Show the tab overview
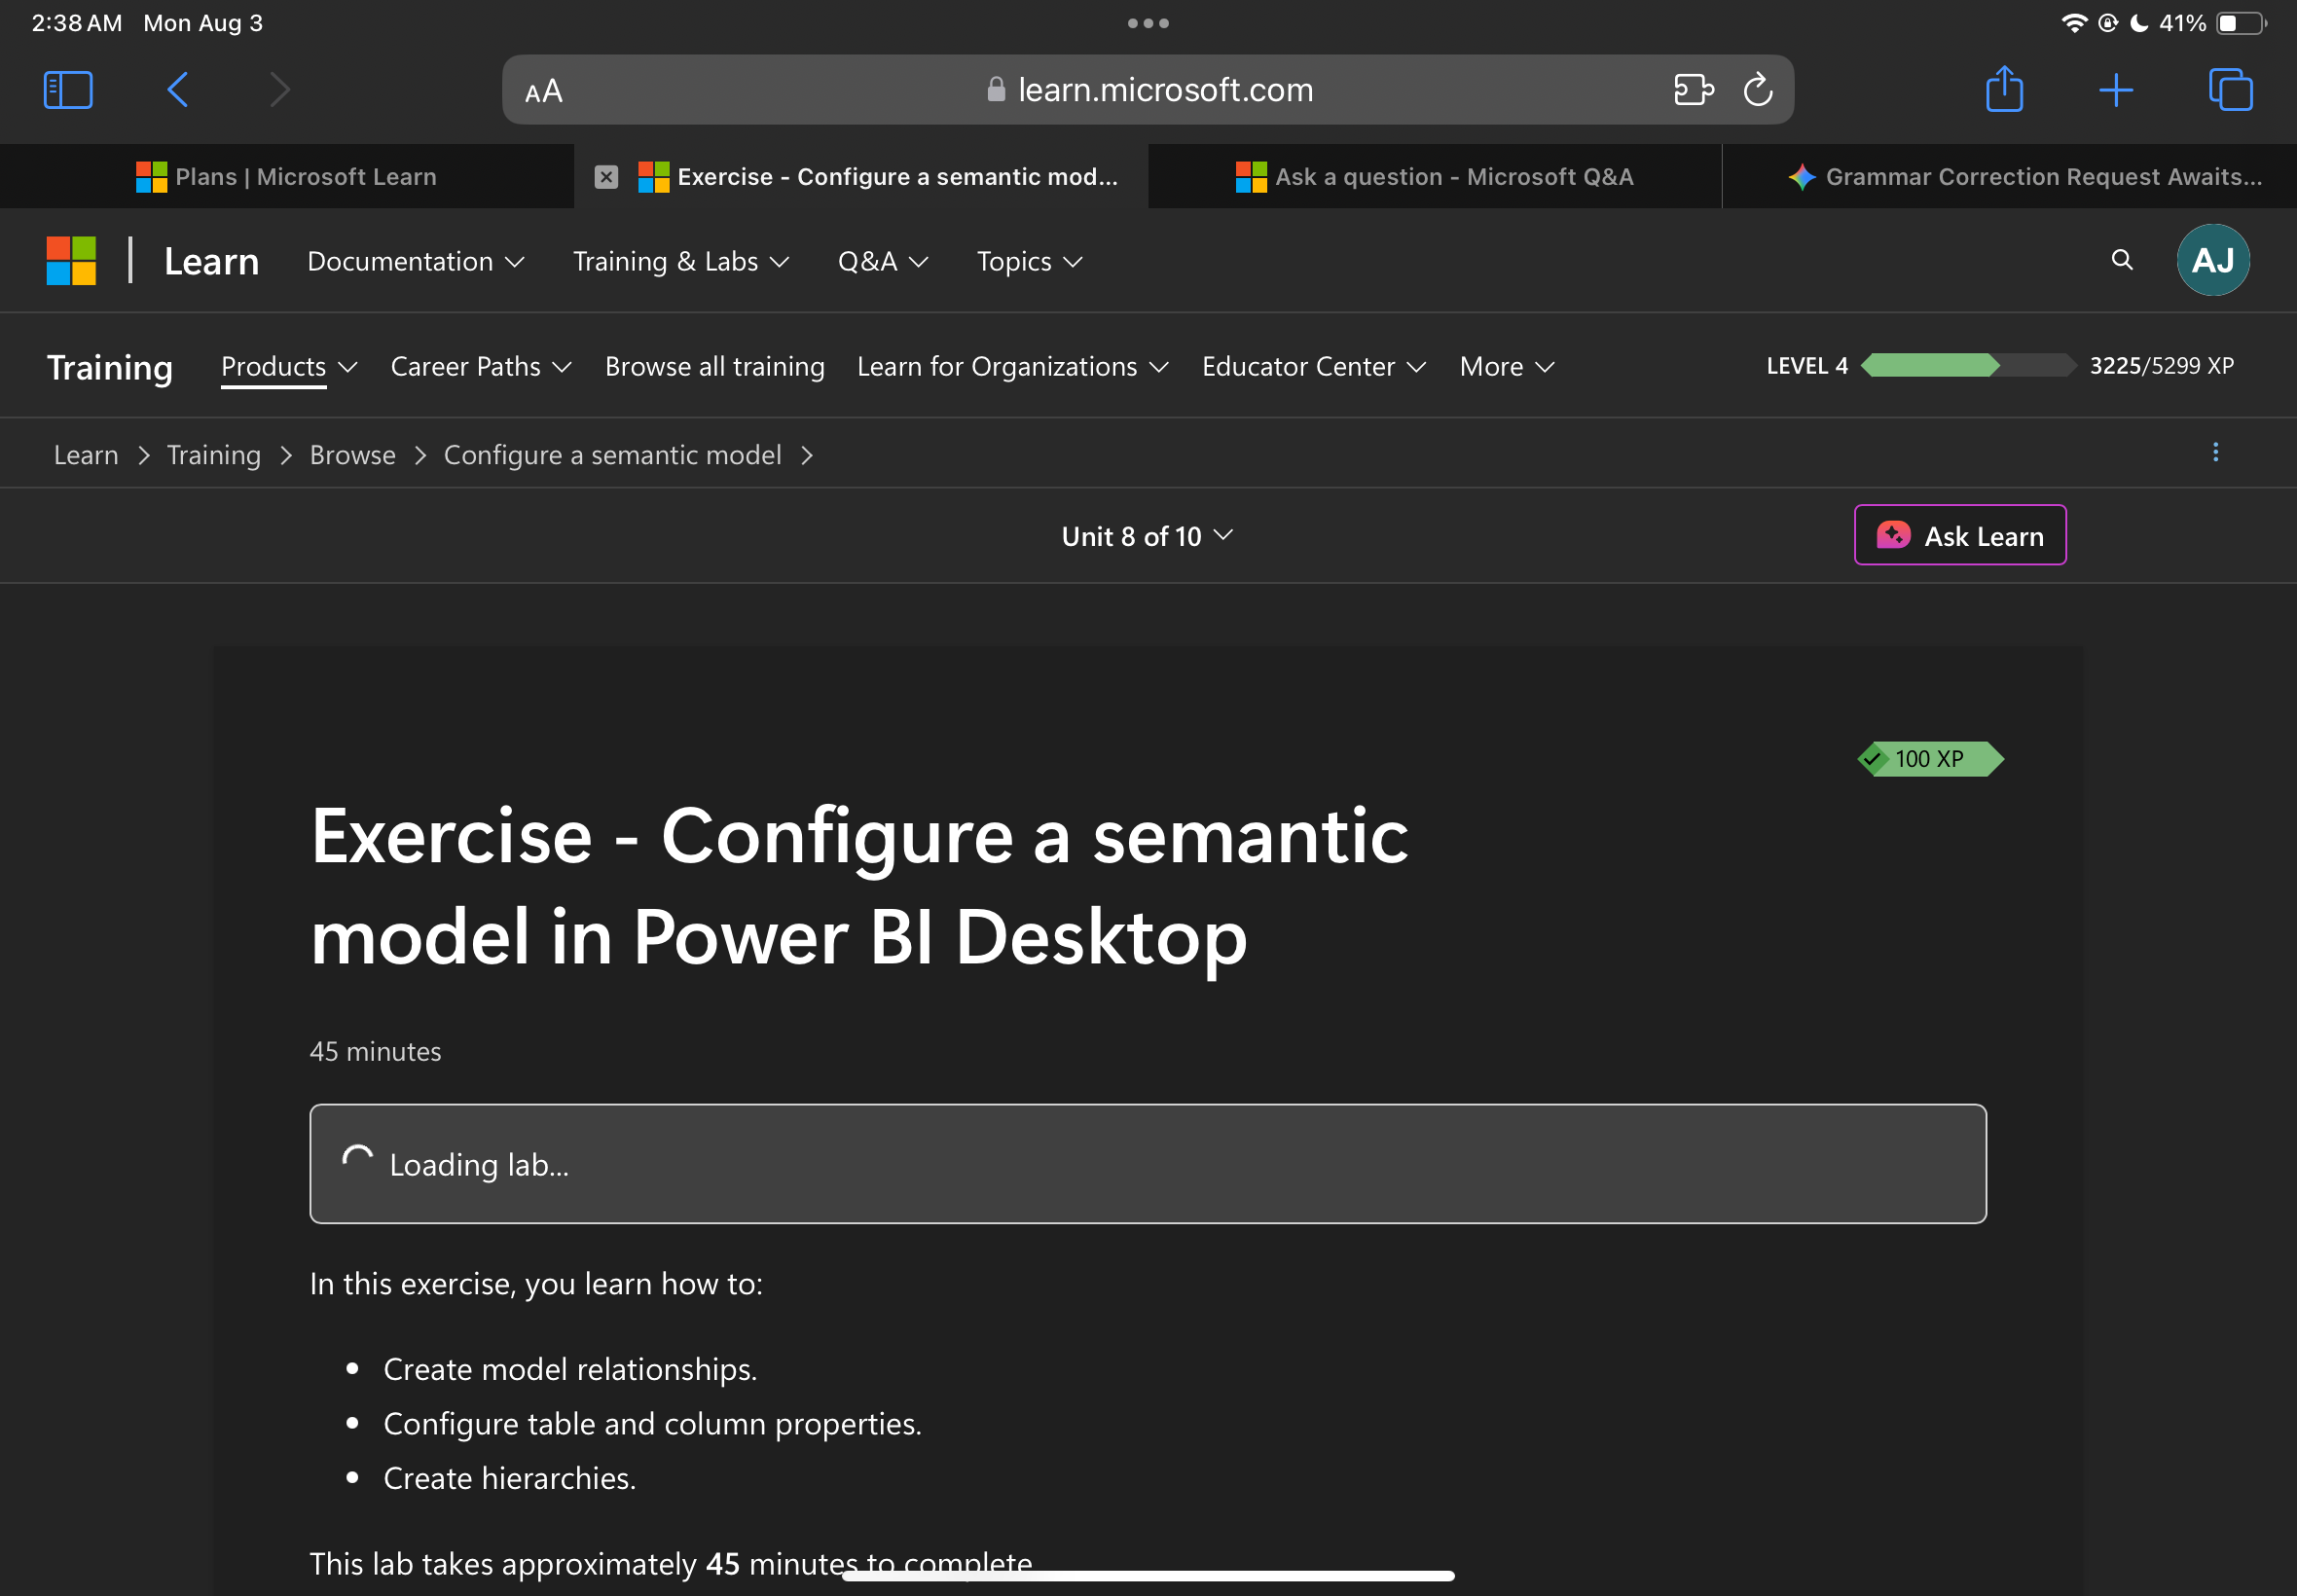2297x1596 pixels. (x=2230, y=90)
